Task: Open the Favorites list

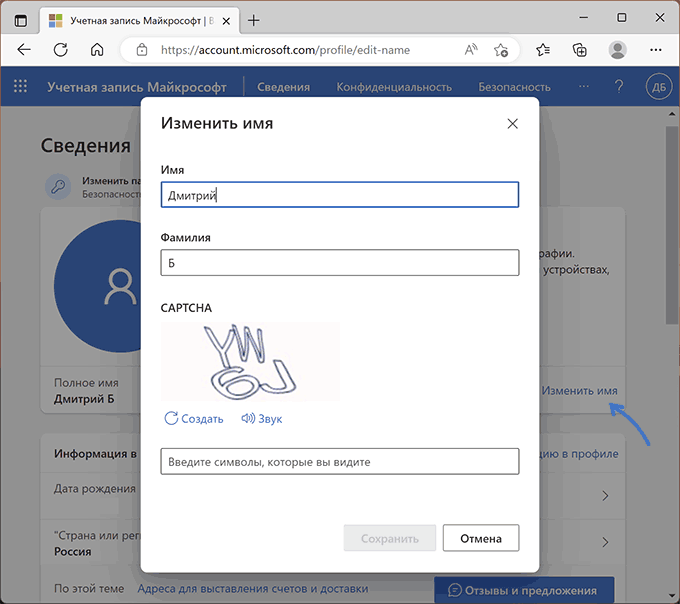Action: 543,50
